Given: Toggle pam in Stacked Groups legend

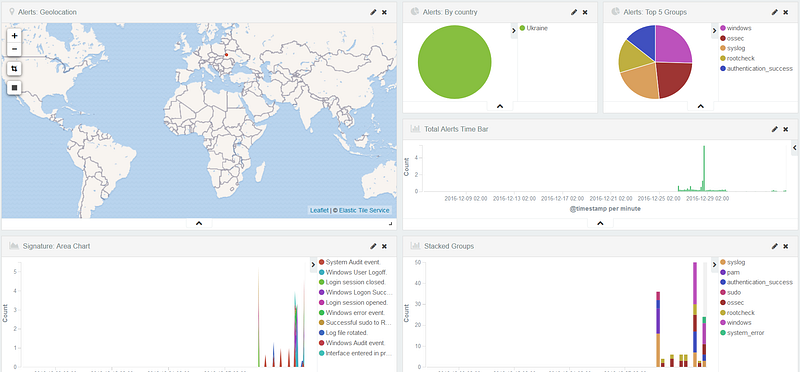Looking at the screenshot, I should 729,272.
